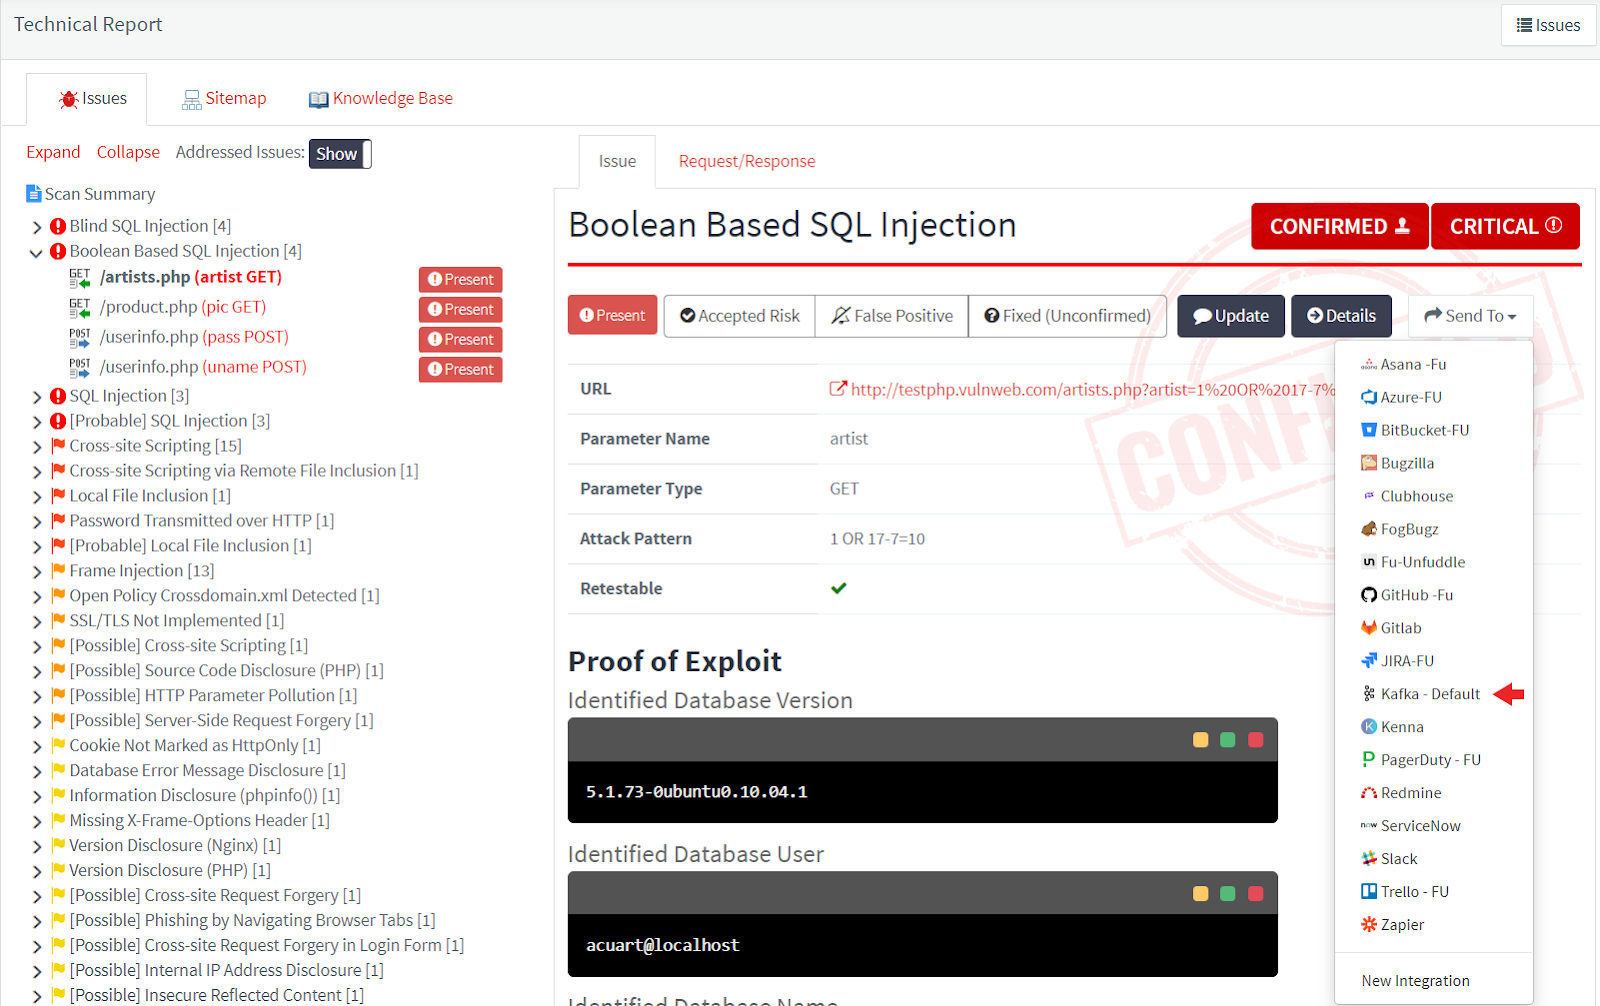Click the Redmine icon
The image size is (1600, 1006).
point(1369,793)
